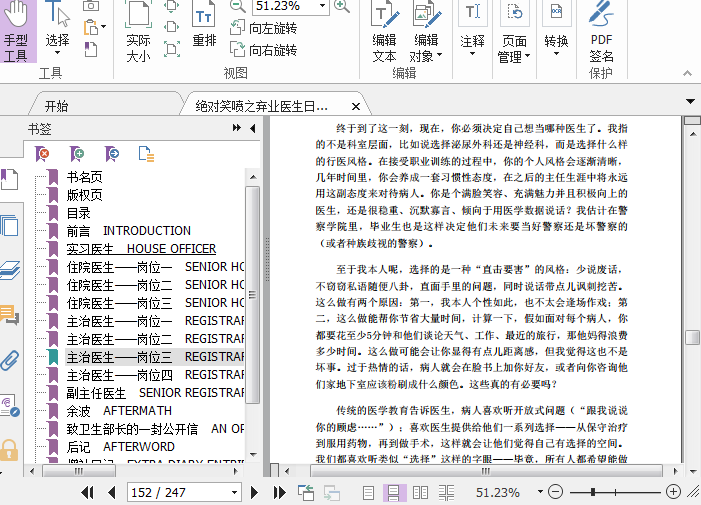
Task: Go to the previous view
Action: (306, 492)
